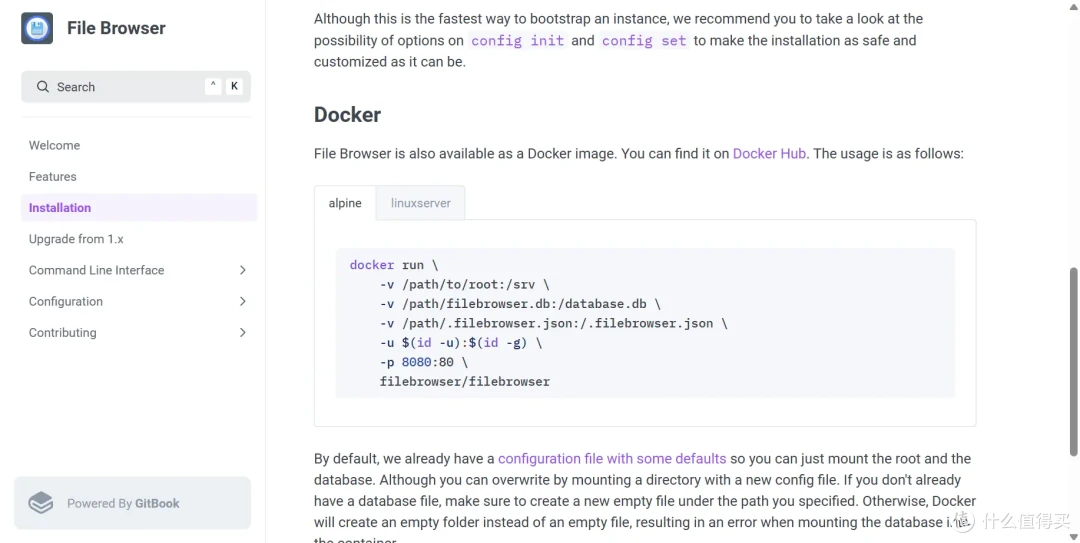
Task: Click the '-p 8080:80' code line
Action: (424, 362)
